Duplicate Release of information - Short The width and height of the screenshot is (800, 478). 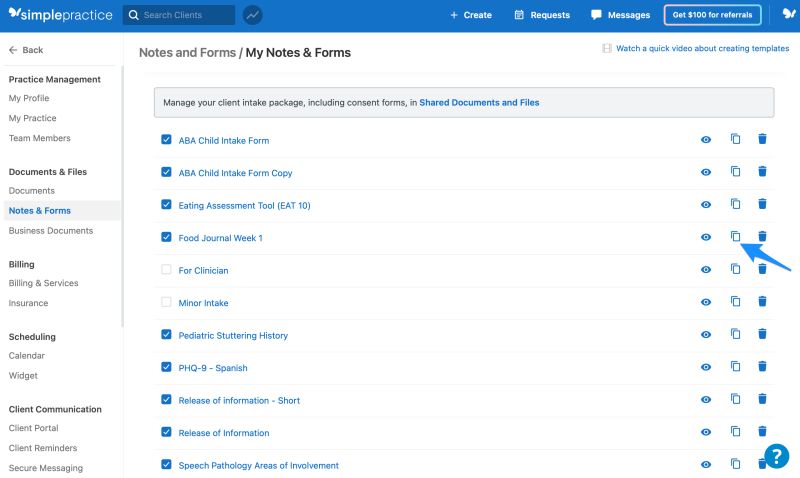[735, 399]
